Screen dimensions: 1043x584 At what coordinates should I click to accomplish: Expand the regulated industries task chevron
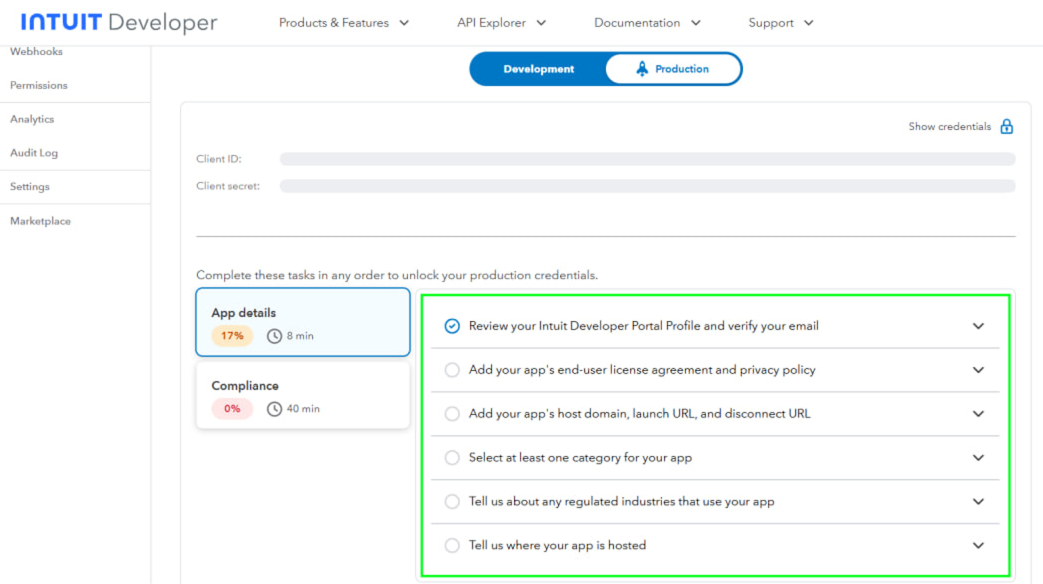978,502
